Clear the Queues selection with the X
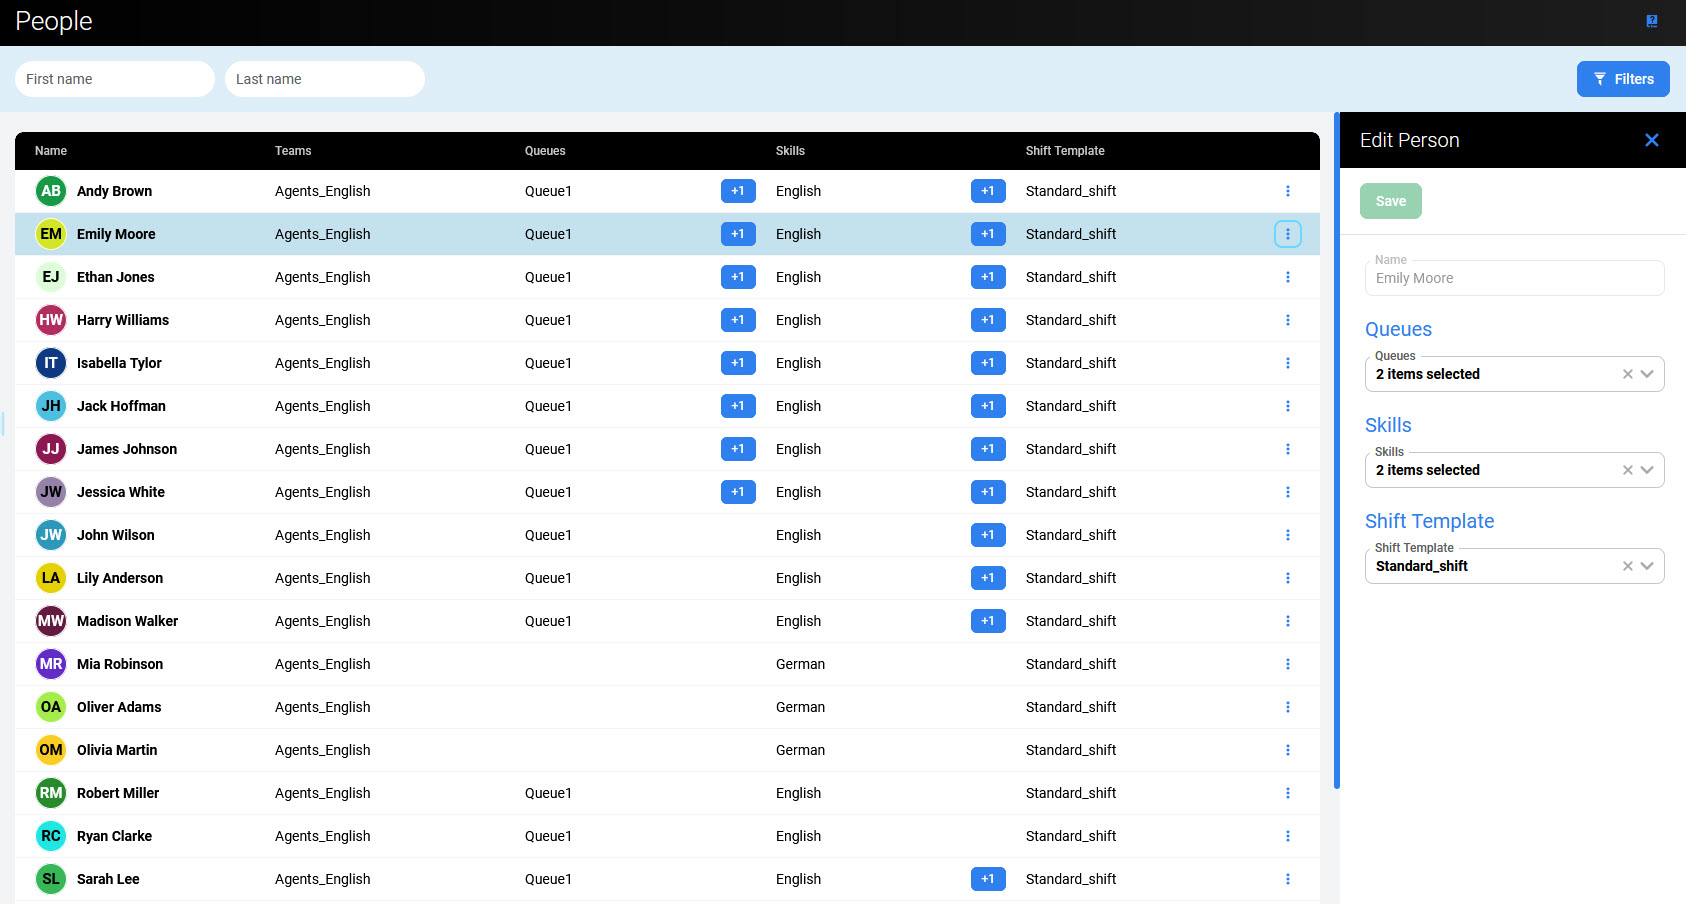The height and width of the screenshot is (904, 1686). 1627,374
